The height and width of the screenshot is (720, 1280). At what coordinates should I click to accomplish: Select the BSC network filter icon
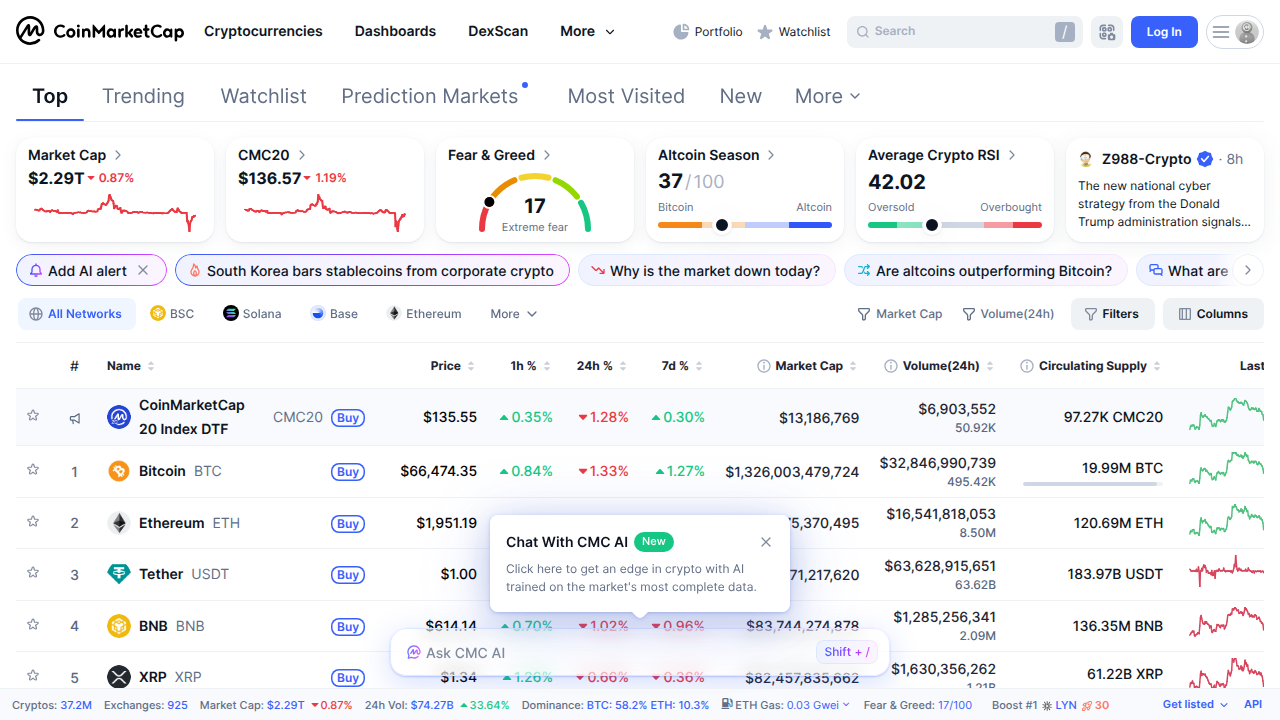click(x=158, y=313)
